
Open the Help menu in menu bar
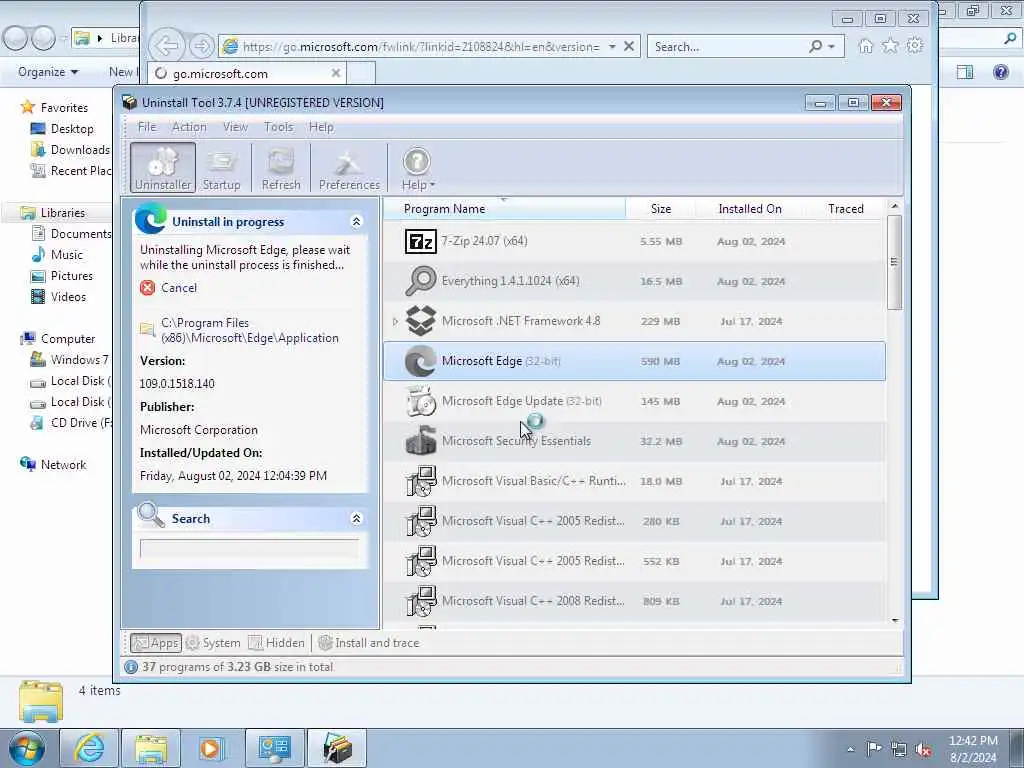(x=321, y=127)
